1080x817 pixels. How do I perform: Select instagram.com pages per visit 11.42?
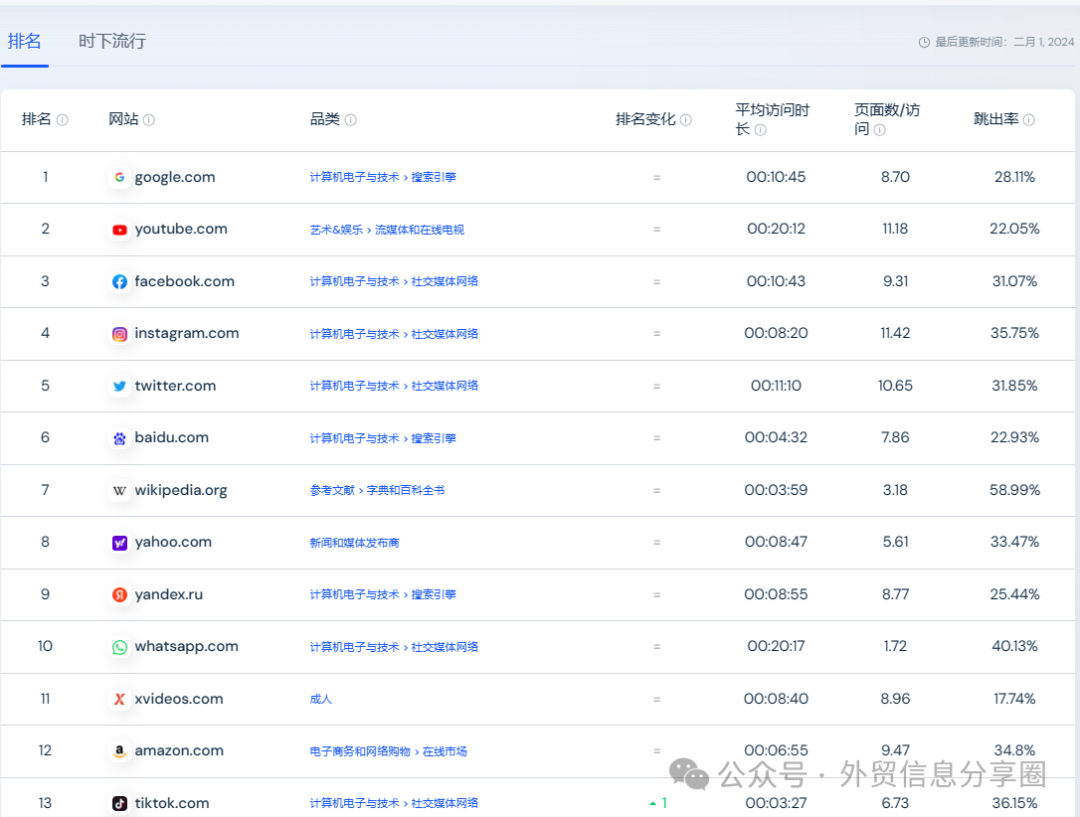895,333
